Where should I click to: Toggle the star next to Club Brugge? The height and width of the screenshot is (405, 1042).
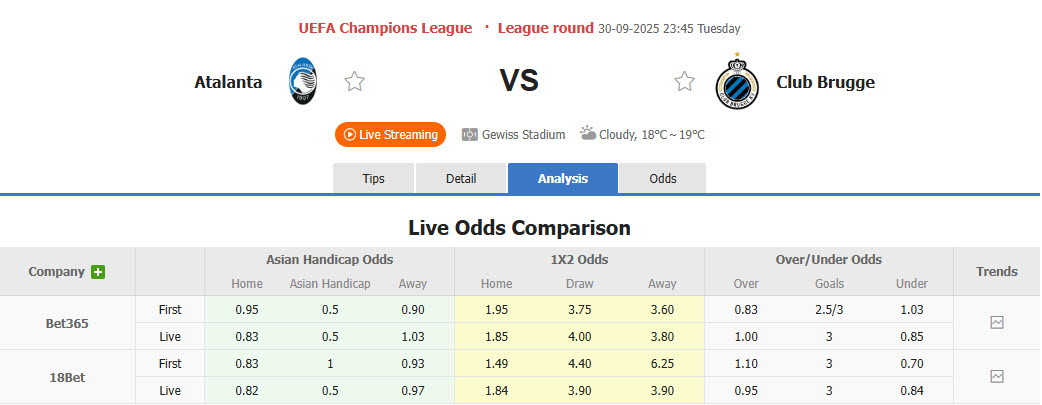[x=684, y=82]
